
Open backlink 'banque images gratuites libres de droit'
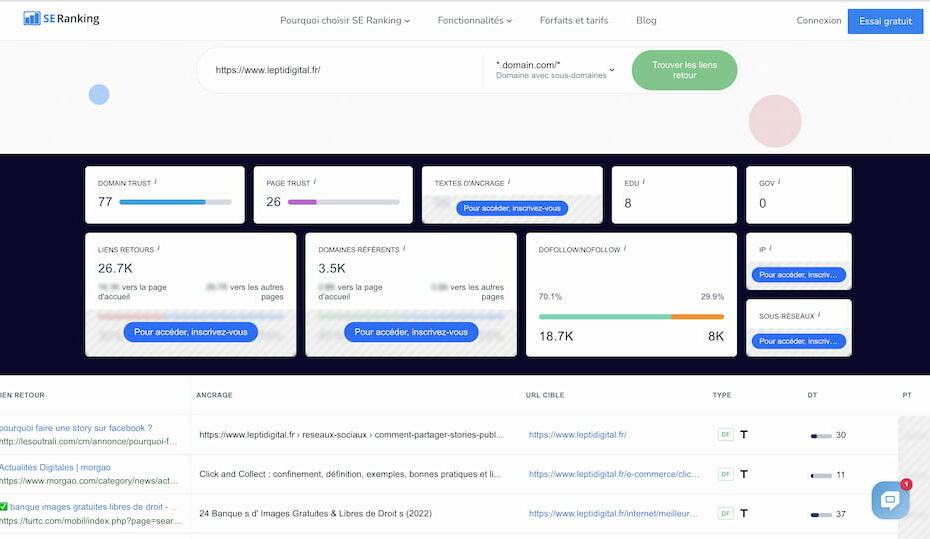[x=88, y=507]
